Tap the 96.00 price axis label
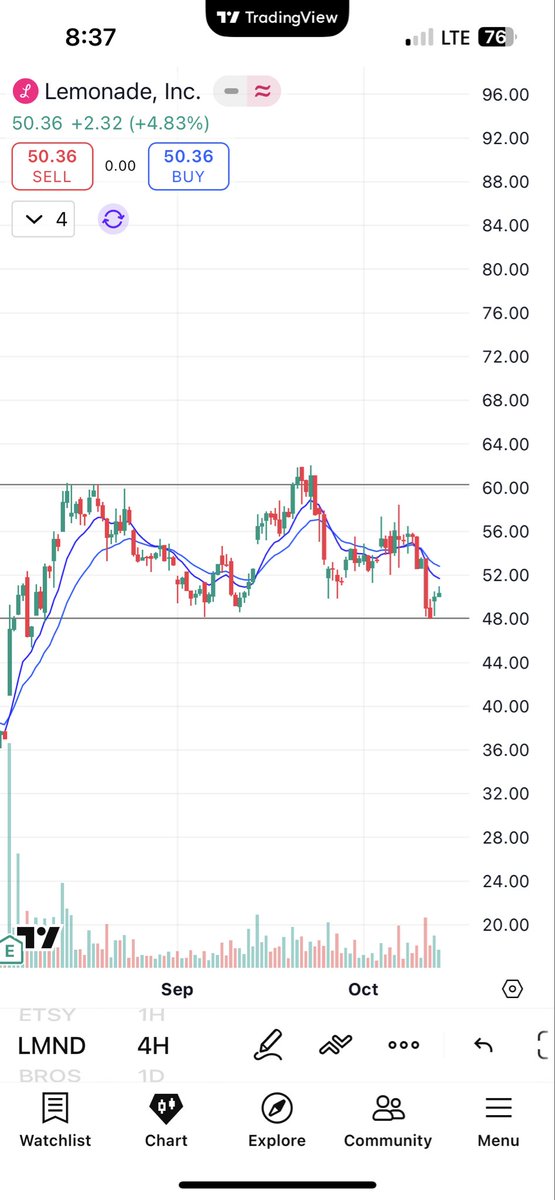 coord(505,95)
